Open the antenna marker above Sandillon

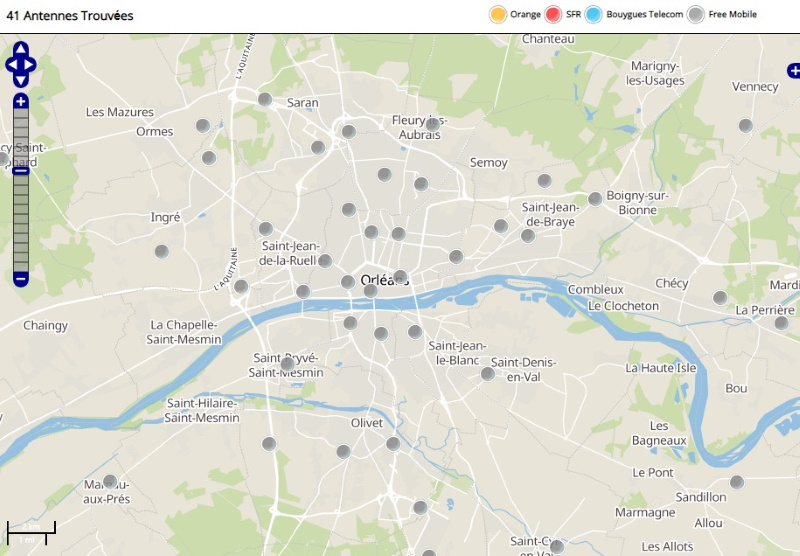737,482
